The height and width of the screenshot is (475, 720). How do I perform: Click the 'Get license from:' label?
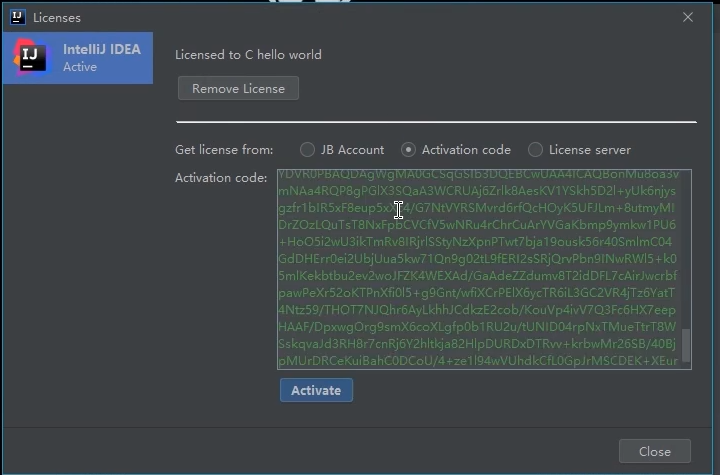click(x=224, y=150)
